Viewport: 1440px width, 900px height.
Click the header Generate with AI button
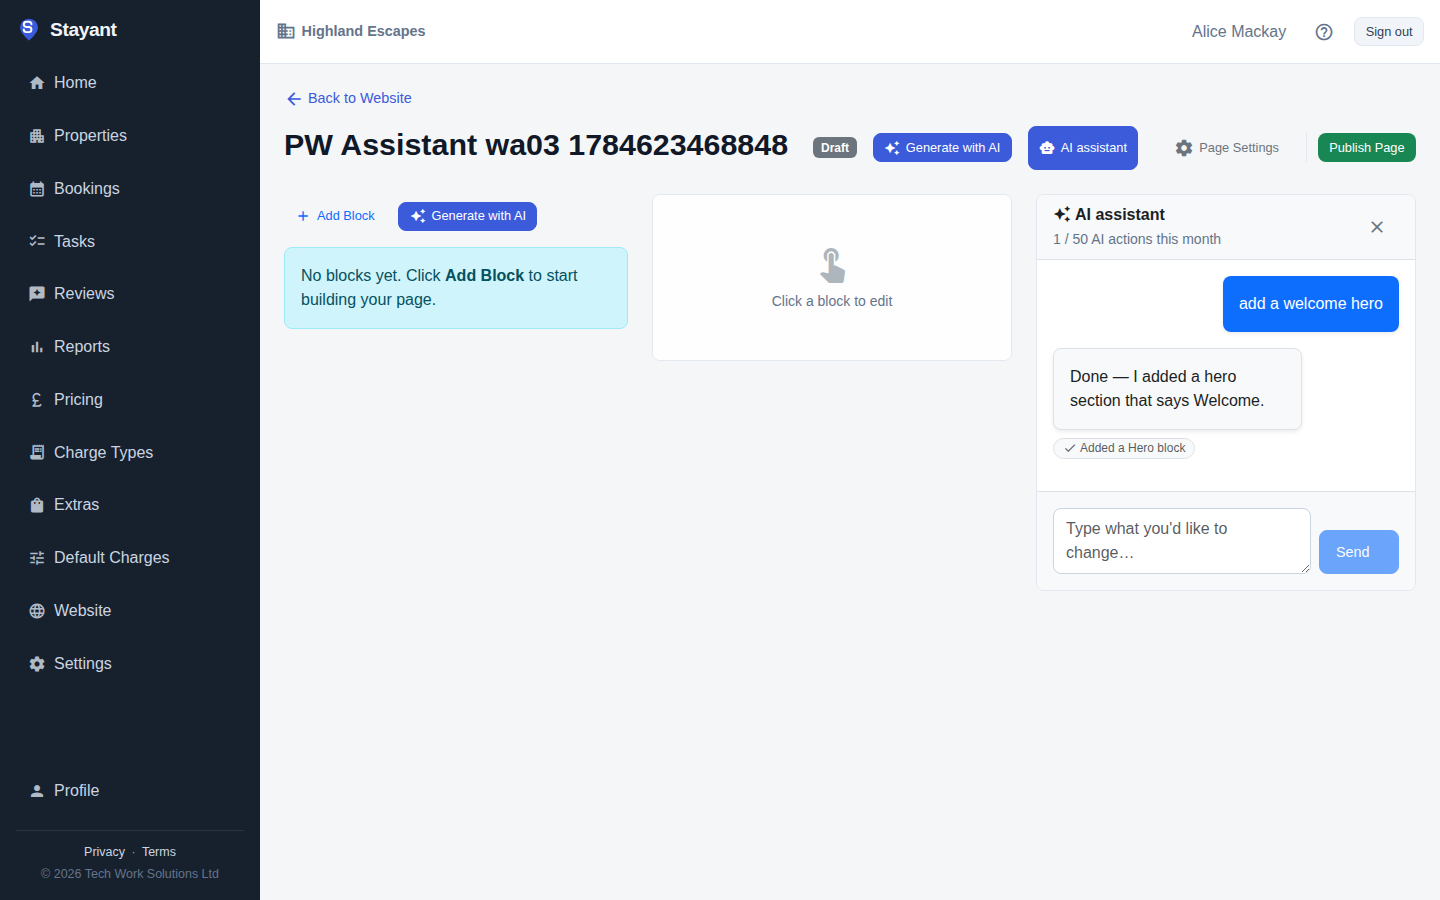pos(942,148)
